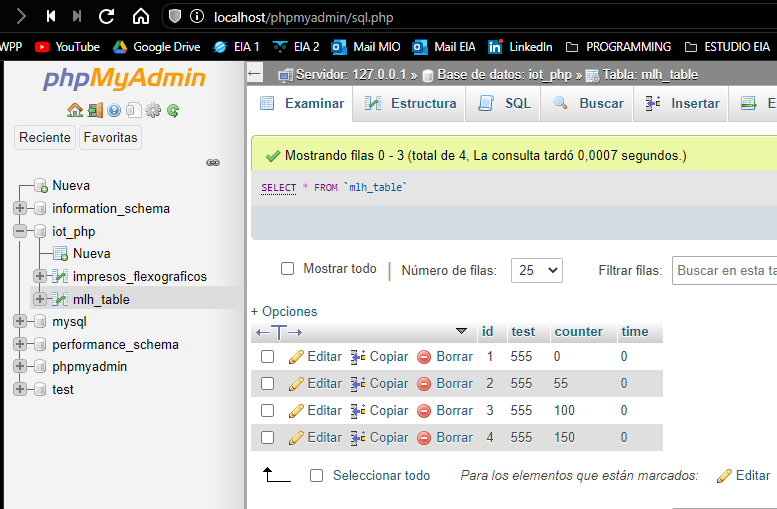Click Base de datos: iot_php breadcrumb
This screenshot has width=777, height=509.
504,75
